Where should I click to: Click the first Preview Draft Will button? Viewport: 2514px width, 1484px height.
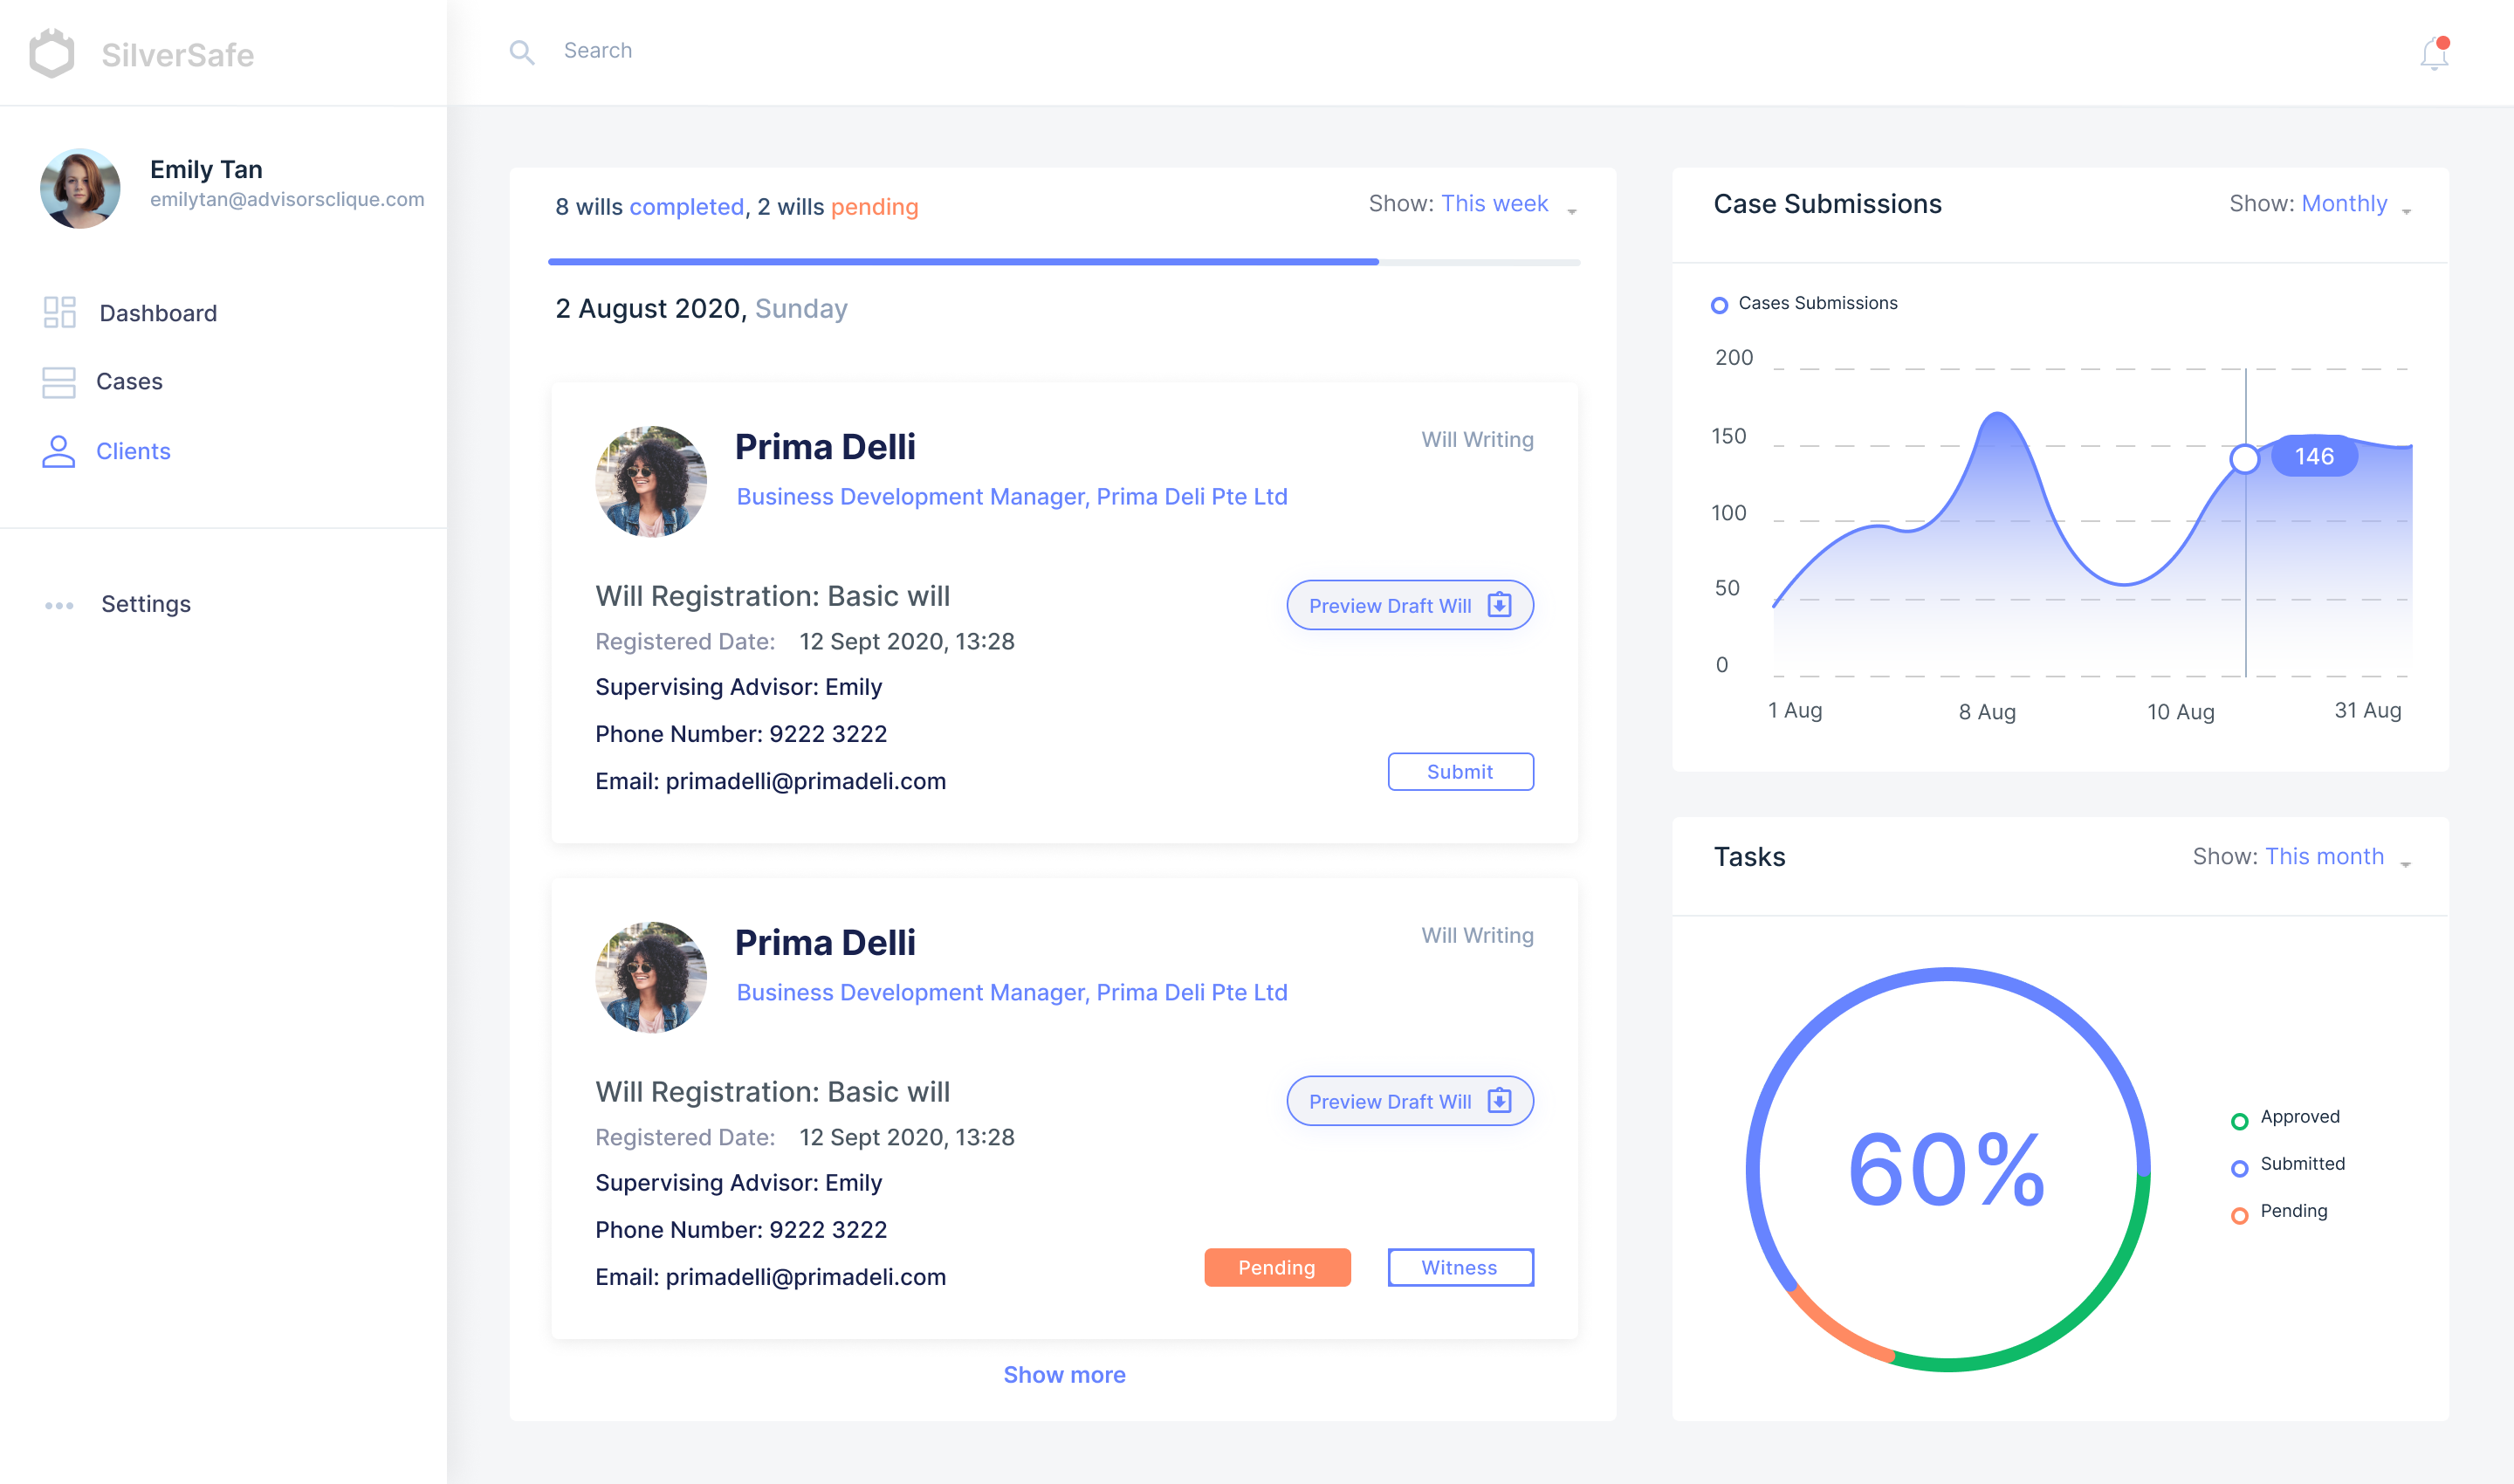click(x=1410, y=605)
